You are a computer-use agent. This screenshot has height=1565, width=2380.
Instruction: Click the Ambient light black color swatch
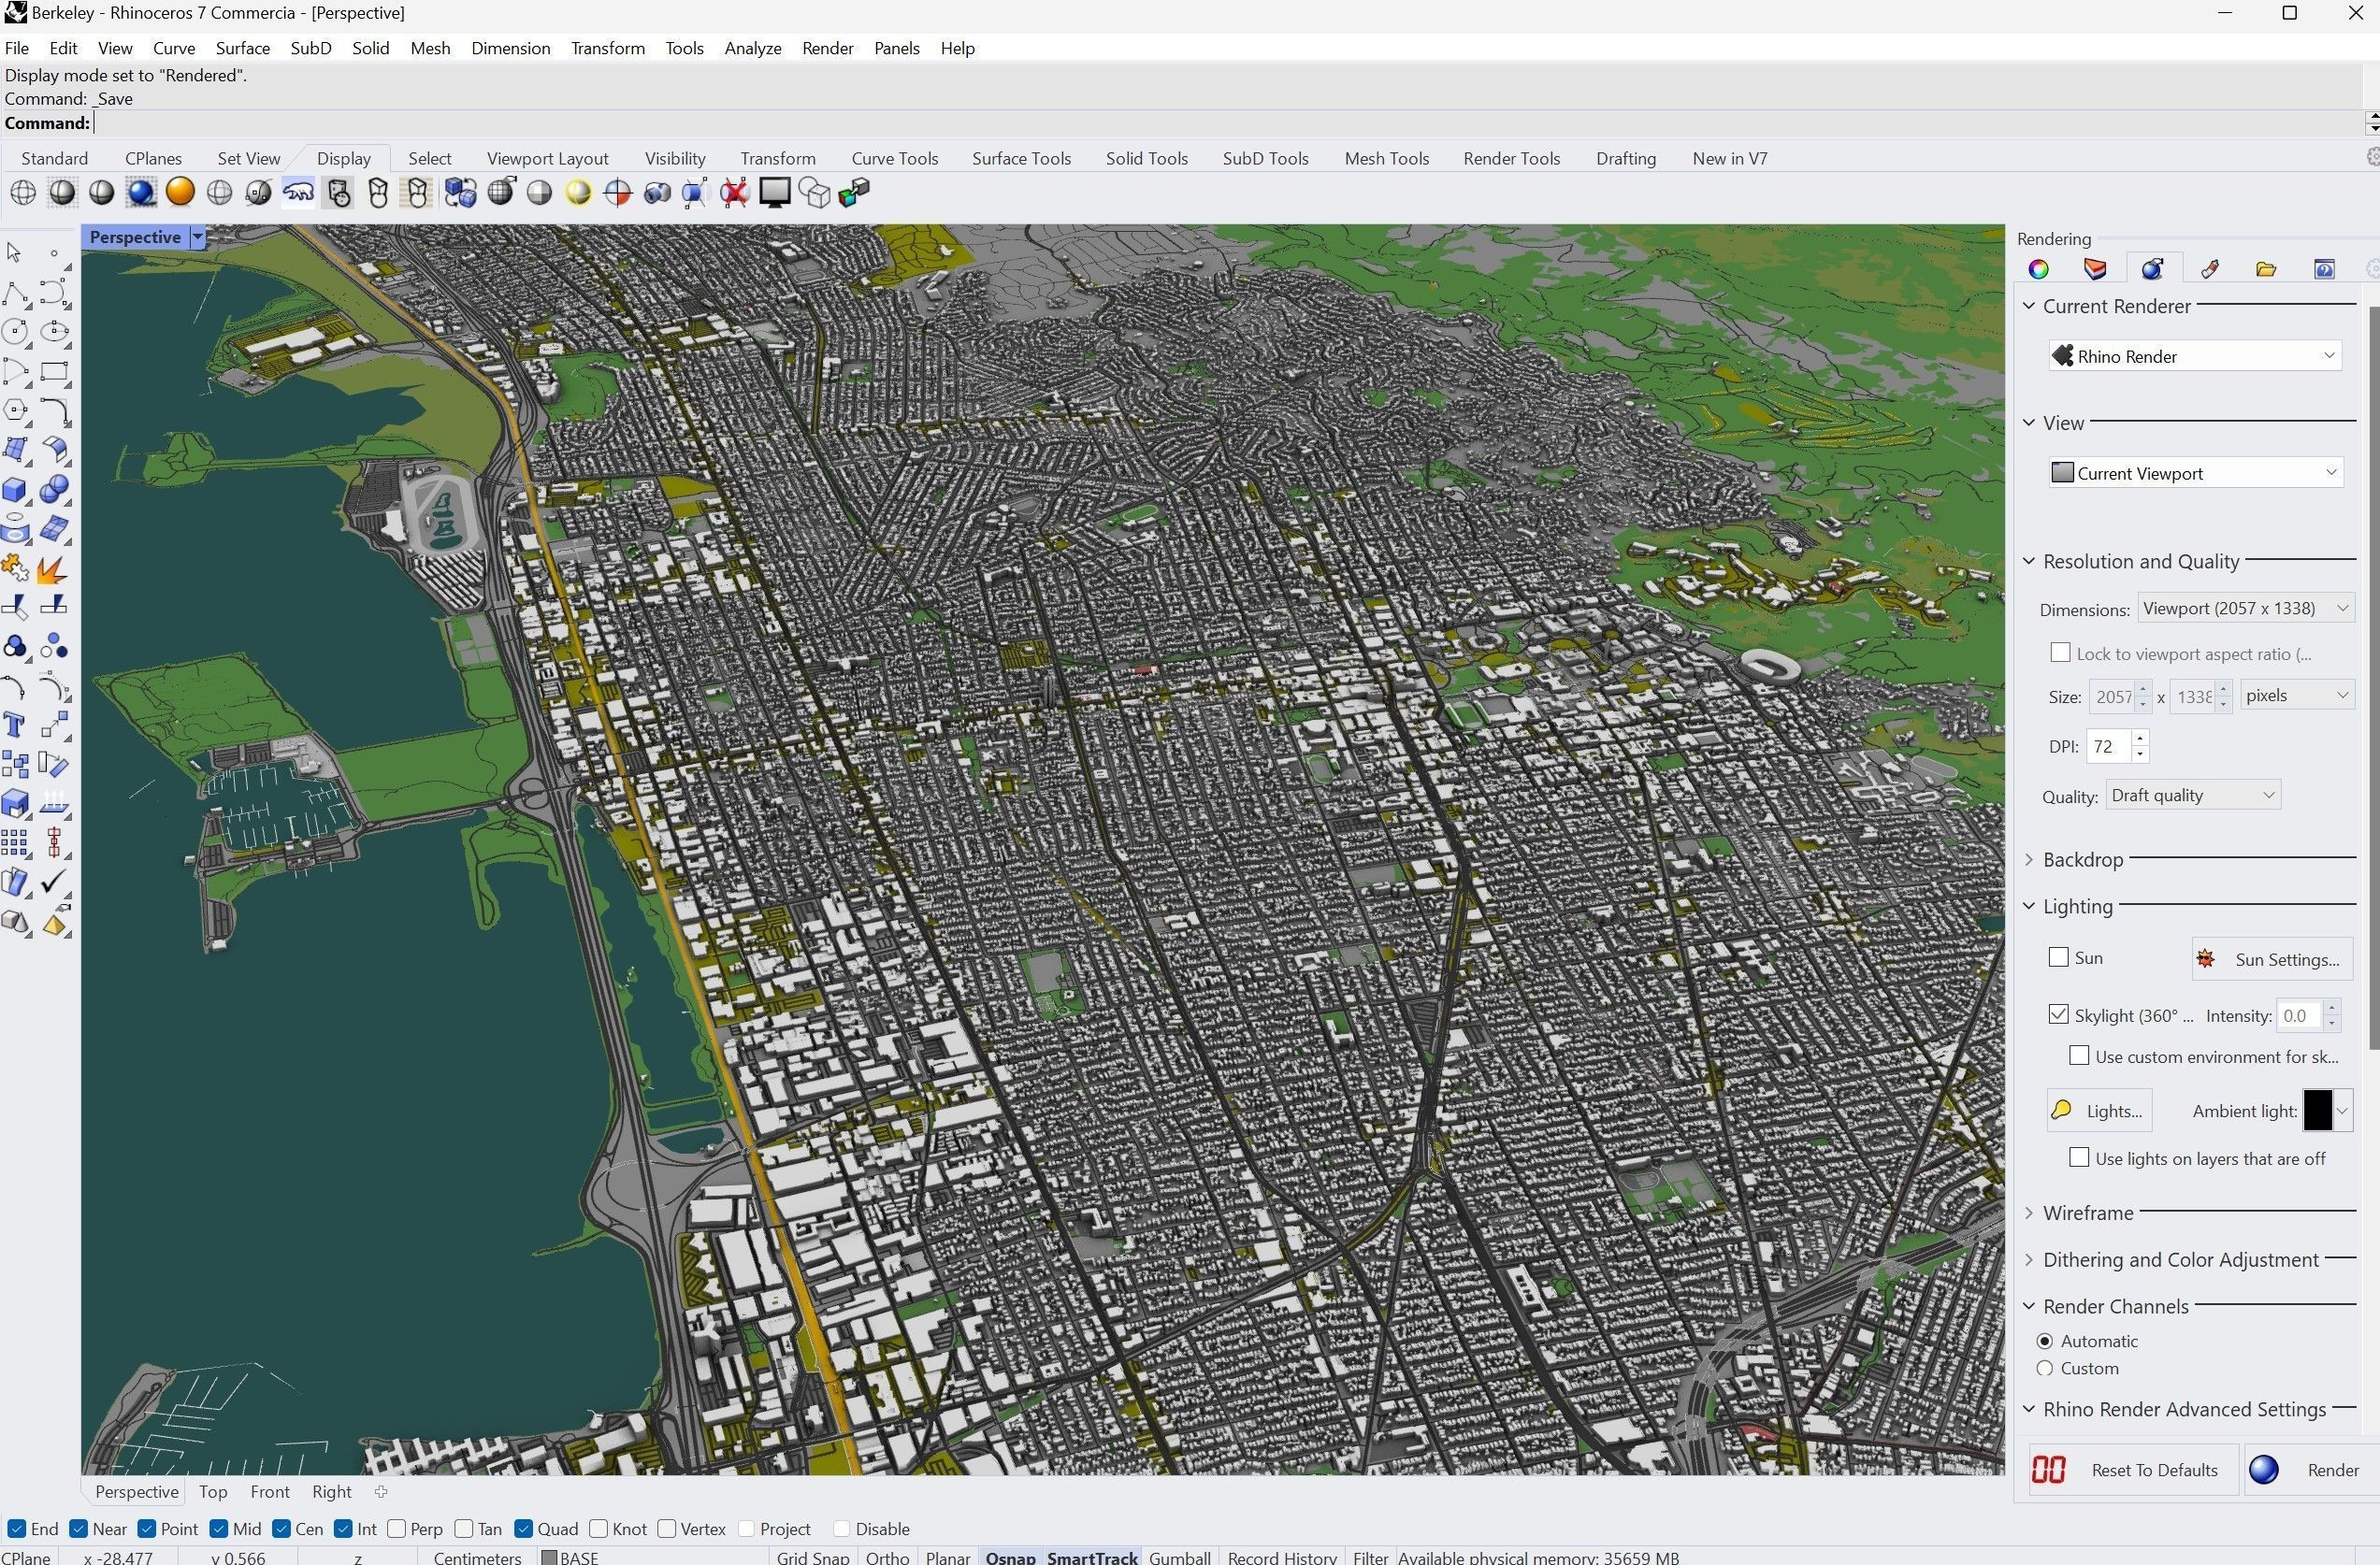[2317, 1110]
